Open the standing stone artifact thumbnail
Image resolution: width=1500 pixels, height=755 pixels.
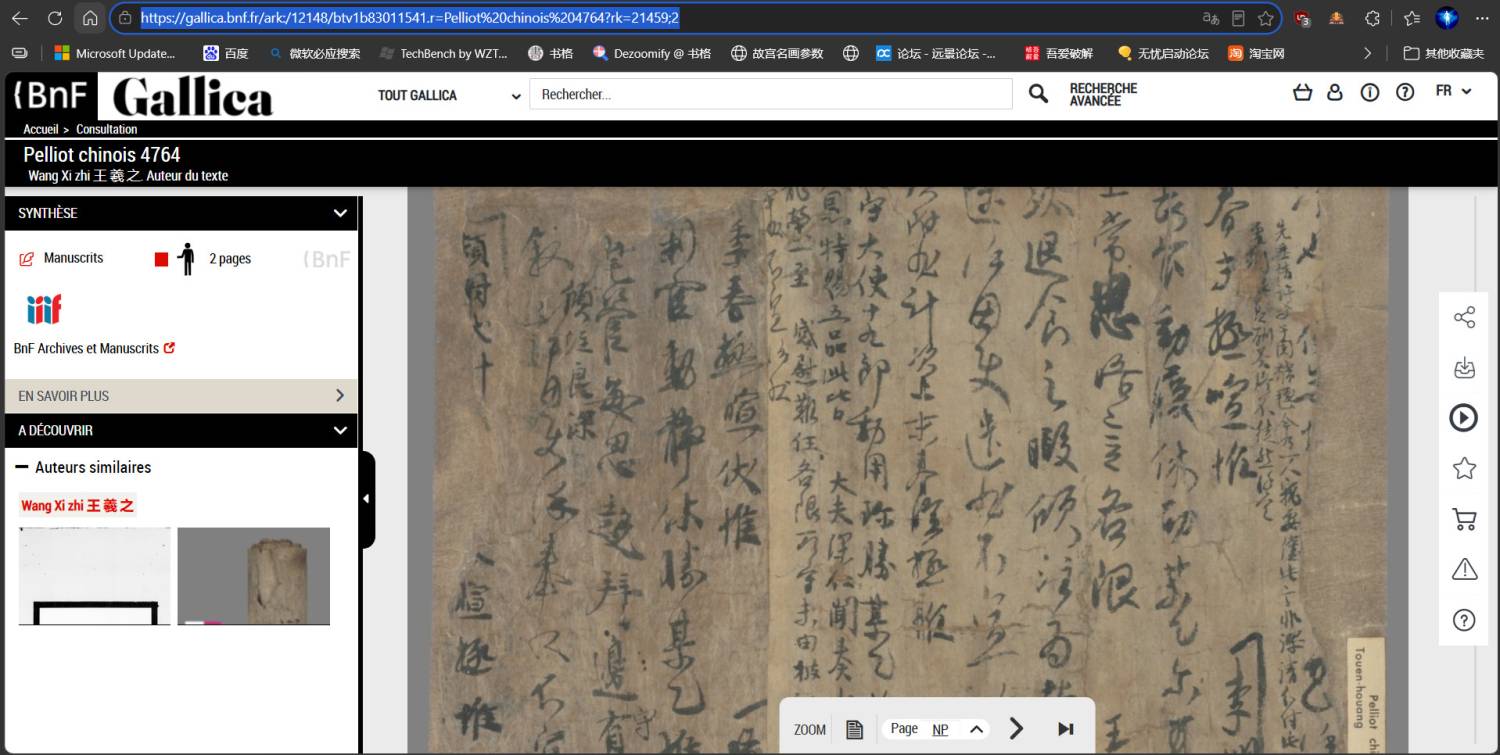coord(254,576)
